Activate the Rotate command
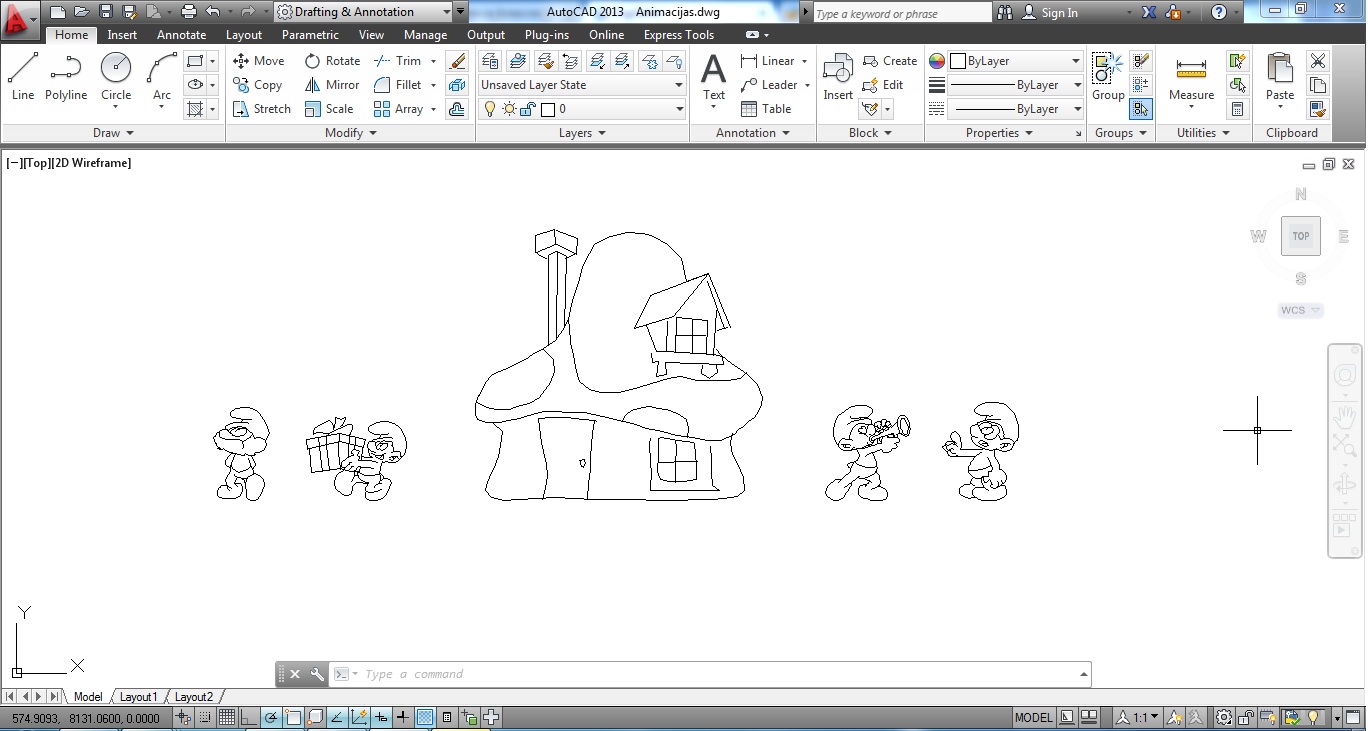 pyautogui.click(x=332, y=61)
